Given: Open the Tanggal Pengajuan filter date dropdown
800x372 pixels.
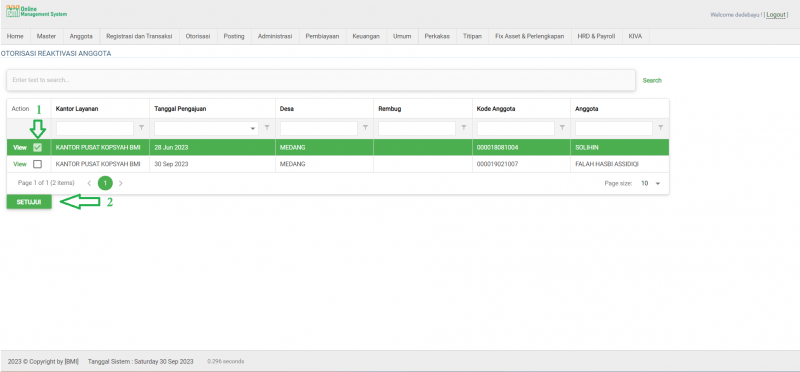Looking at the screenshot, I should click(x=253, y=129).
